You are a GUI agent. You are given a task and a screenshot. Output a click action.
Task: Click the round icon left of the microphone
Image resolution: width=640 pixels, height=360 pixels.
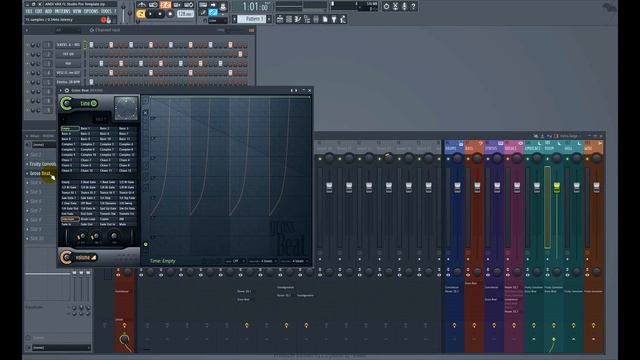(x=386, y=6)
